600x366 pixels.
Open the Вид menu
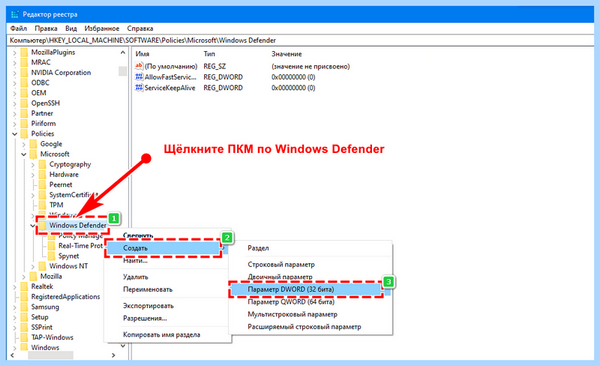(71, 28)
